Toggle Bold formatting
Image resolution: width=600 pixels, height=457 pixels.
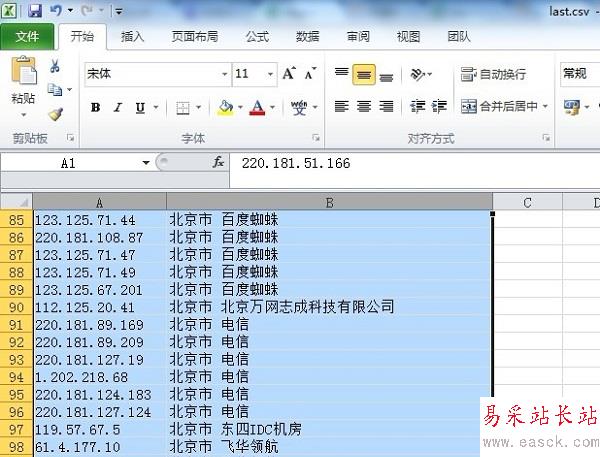(96, 108)
